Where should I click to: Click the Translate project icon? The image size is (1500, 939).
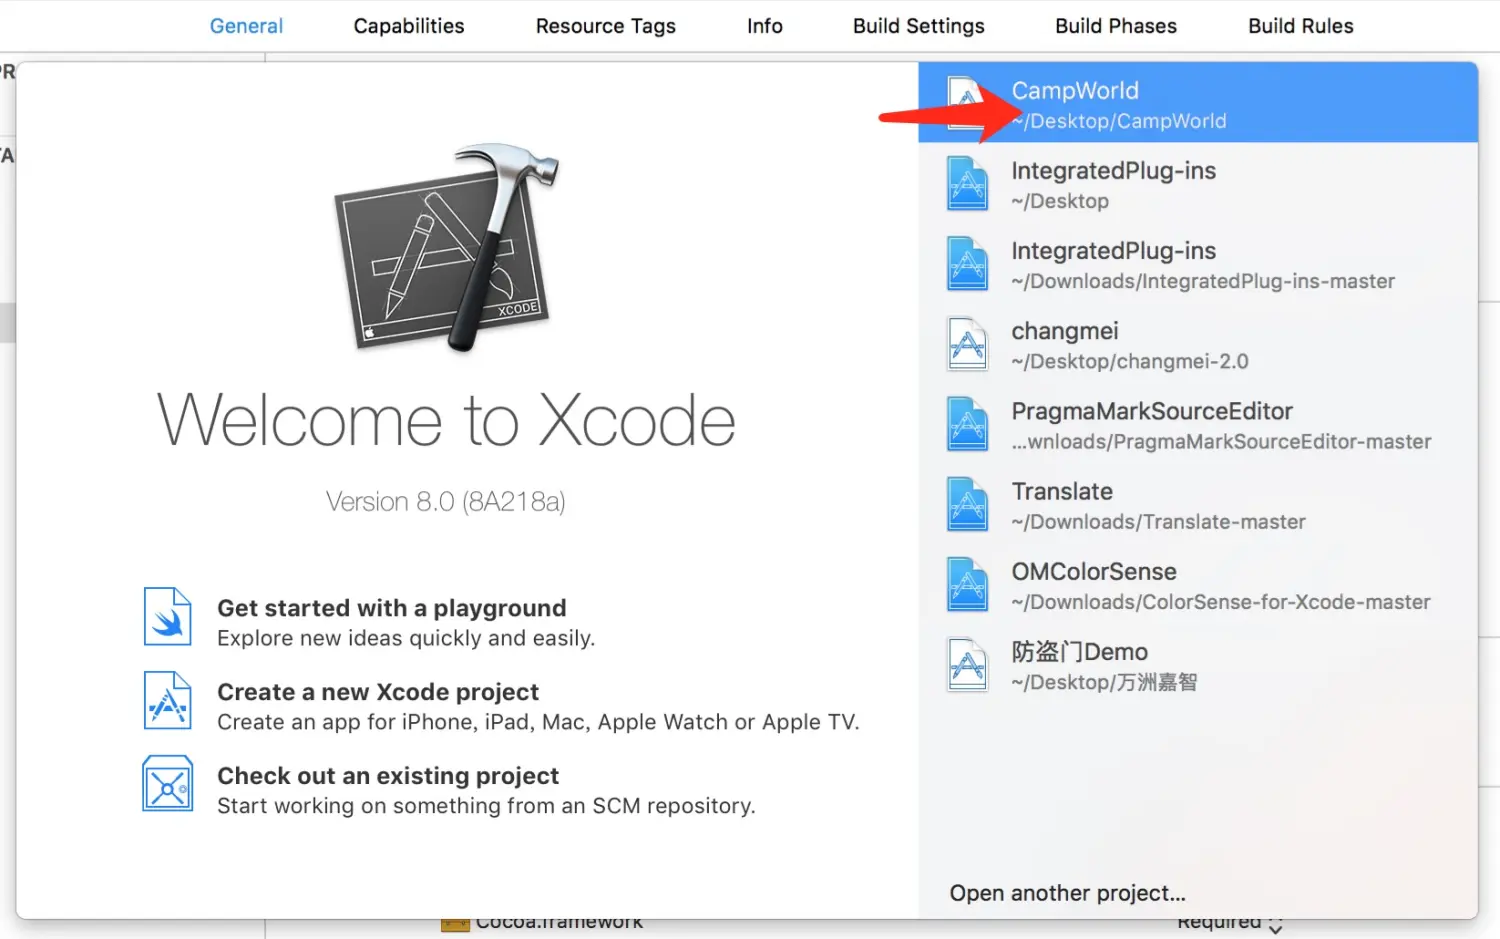coord(967,504)
